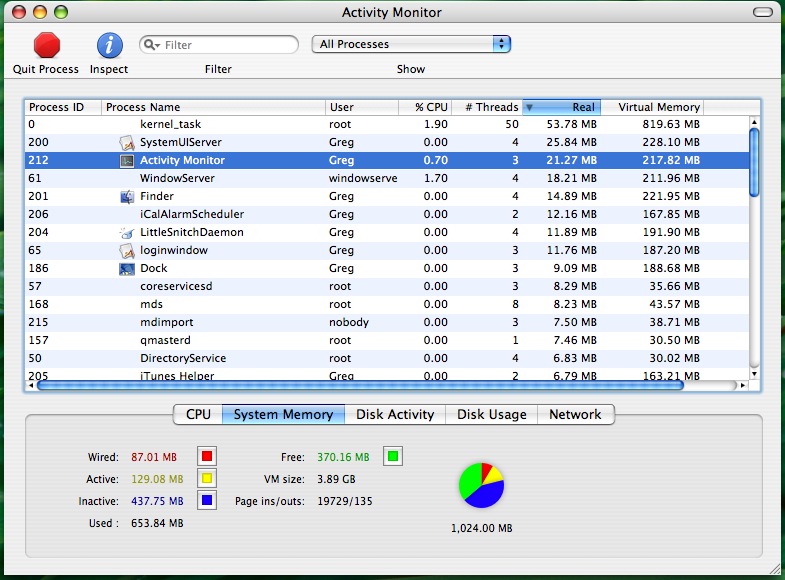This screenshot has width=785, height=580.
Task: Click the 819.63 MB virtual memory value
Action: point(671,124)
